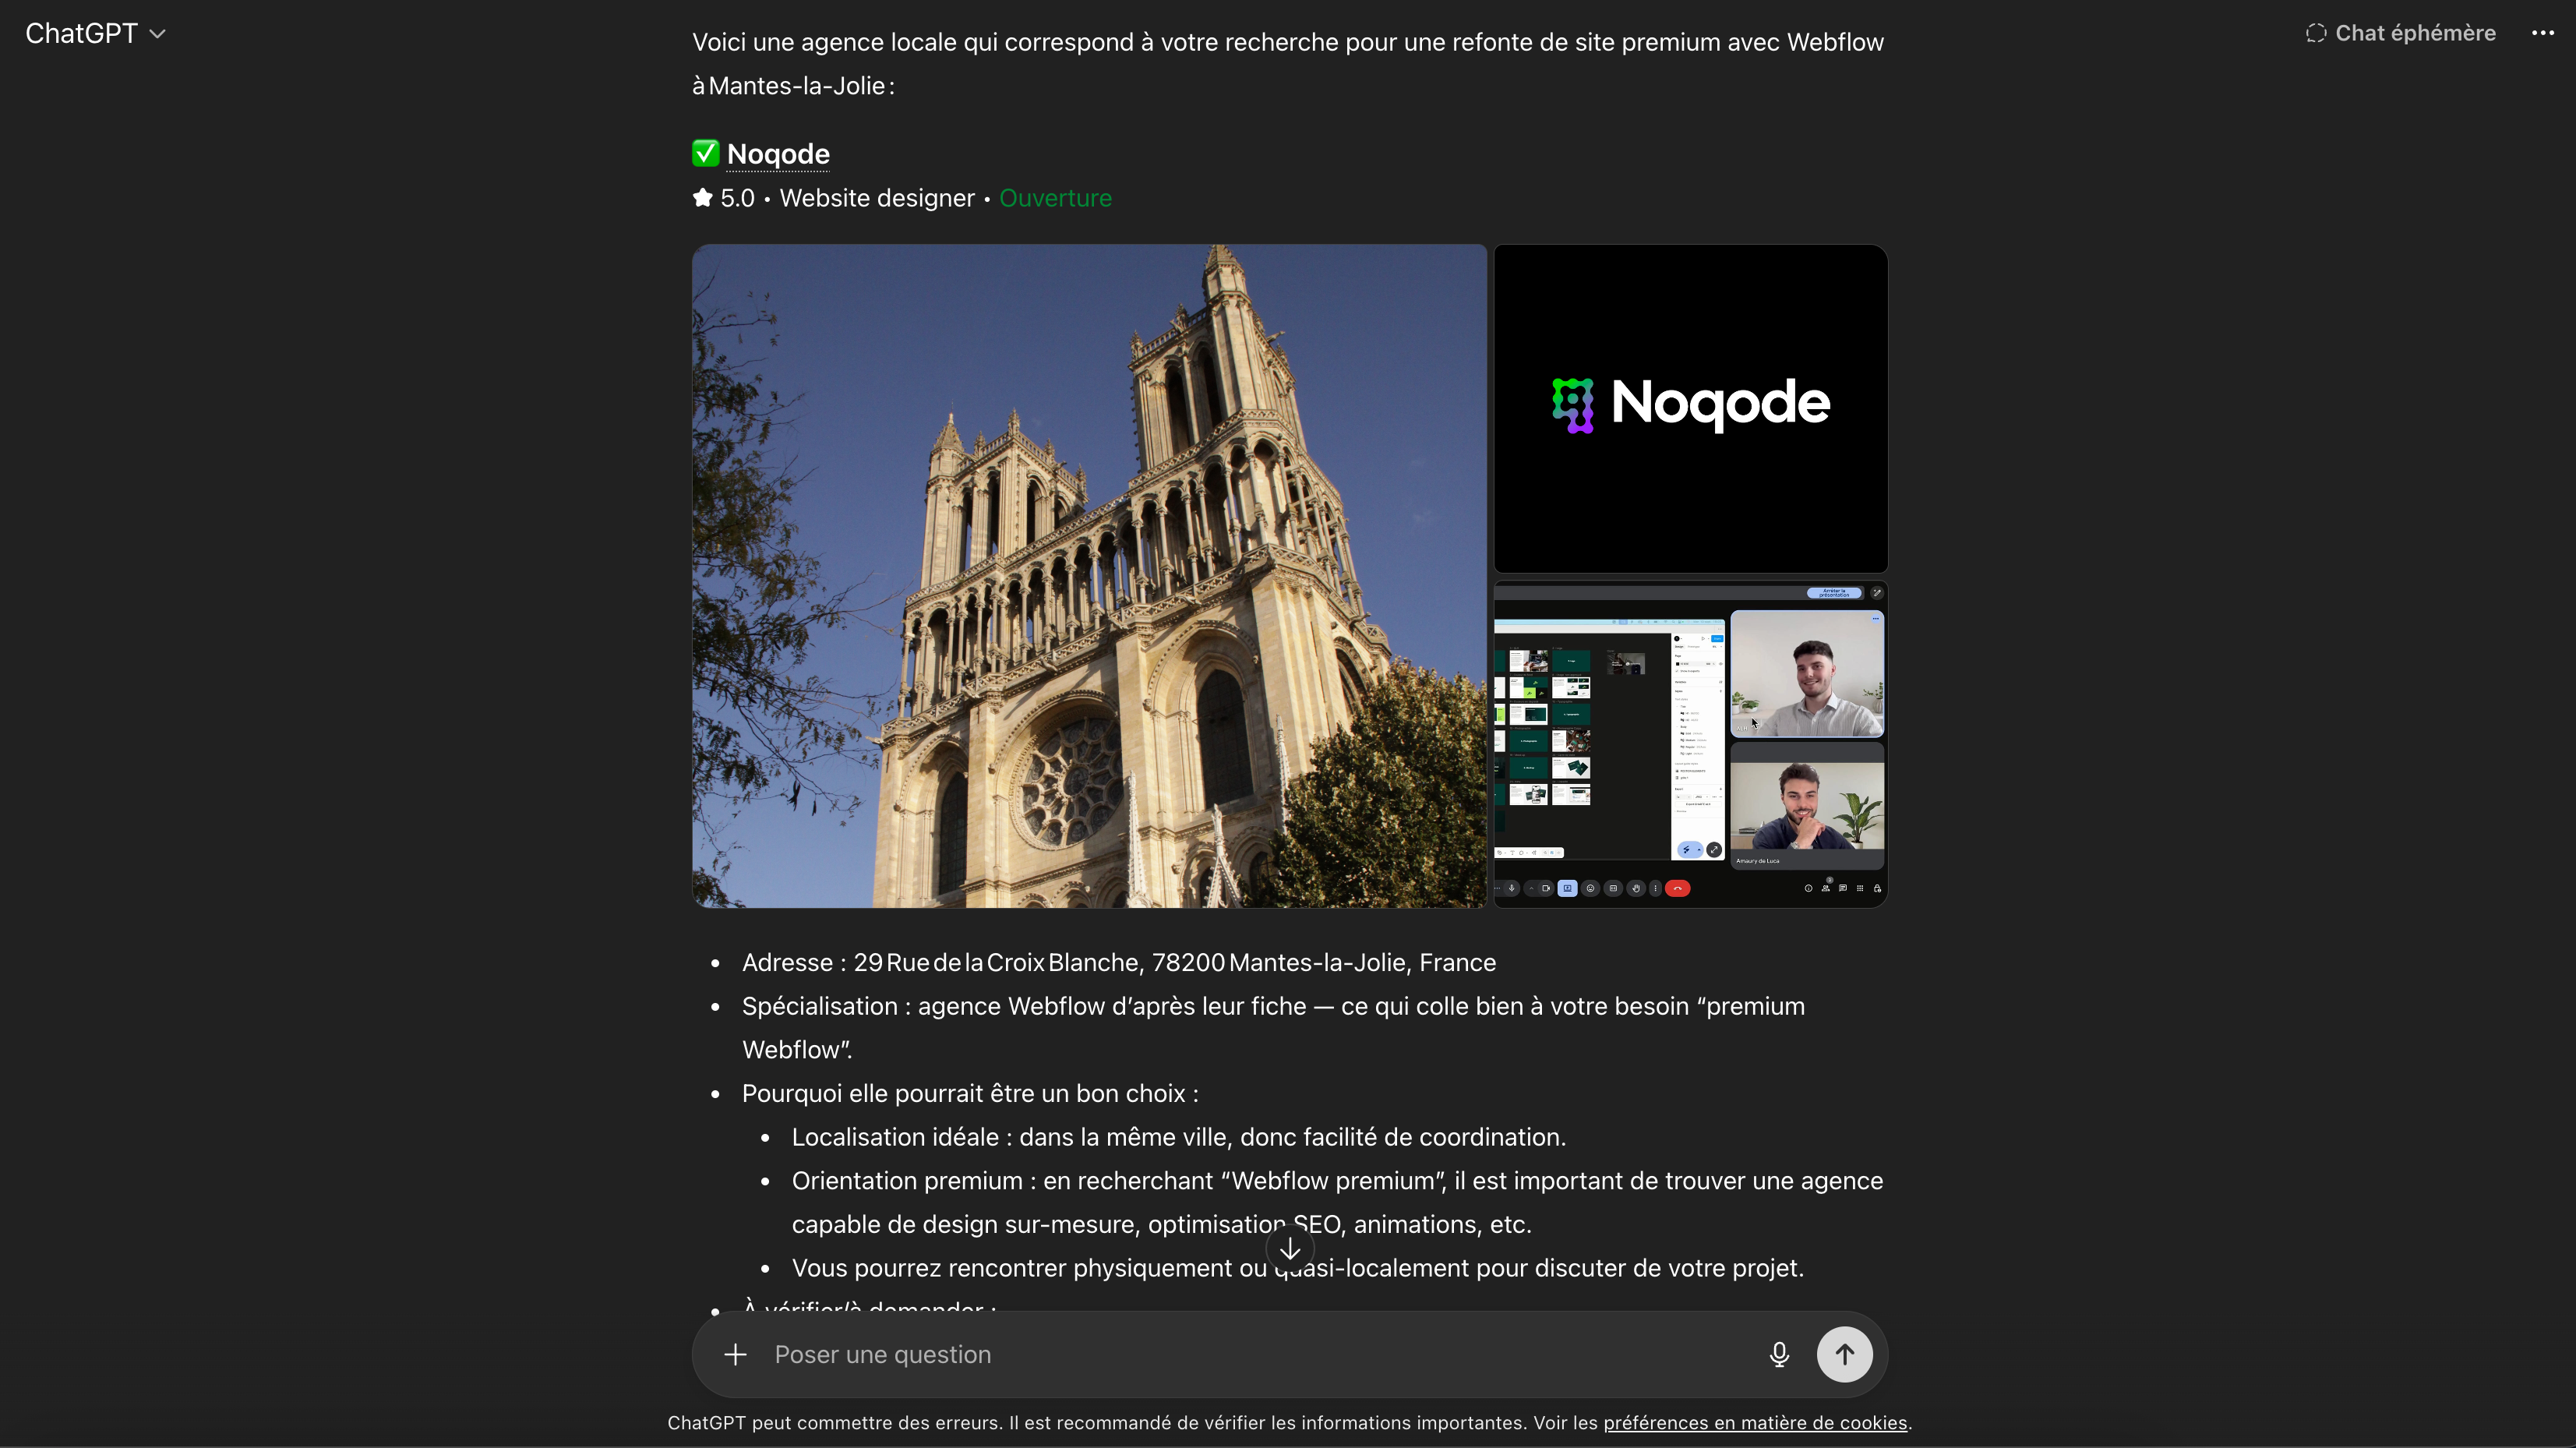
Task: Open the plus attachment icon
Action: click(735, 1354)
